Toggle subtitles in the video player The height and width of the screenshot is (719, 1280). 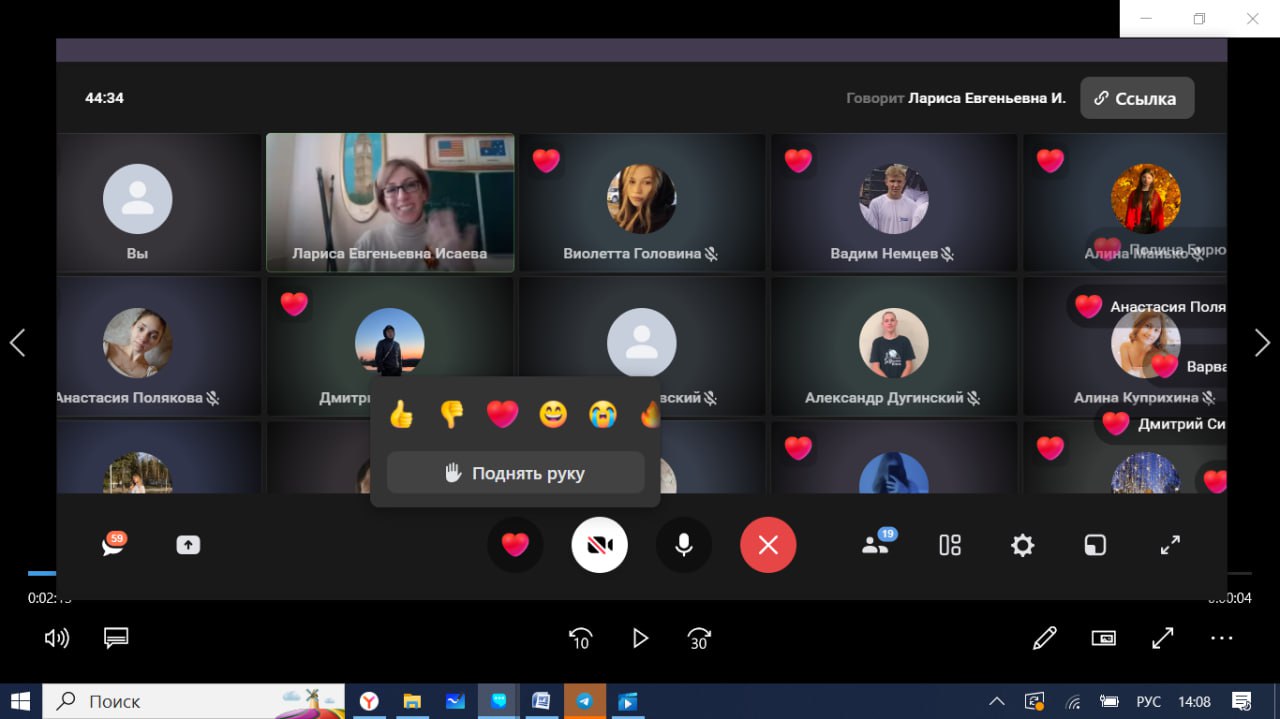click(x=117, y=638)
